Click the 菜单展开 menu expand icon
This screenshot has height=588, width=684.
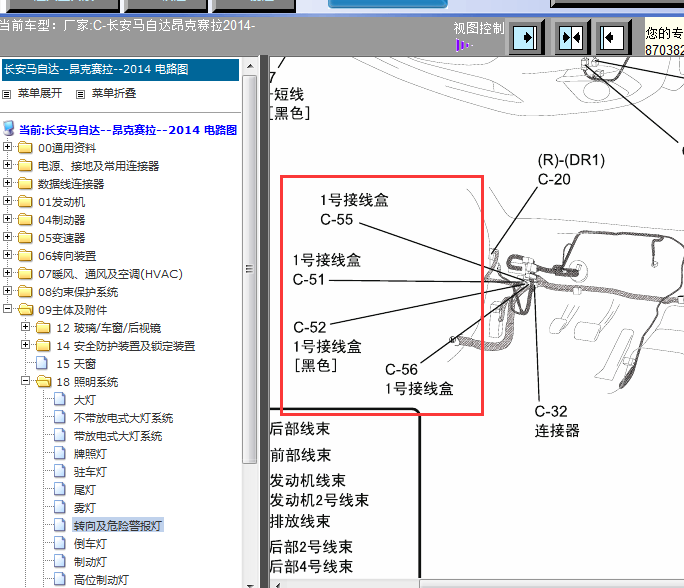click(x=7, y=94)
